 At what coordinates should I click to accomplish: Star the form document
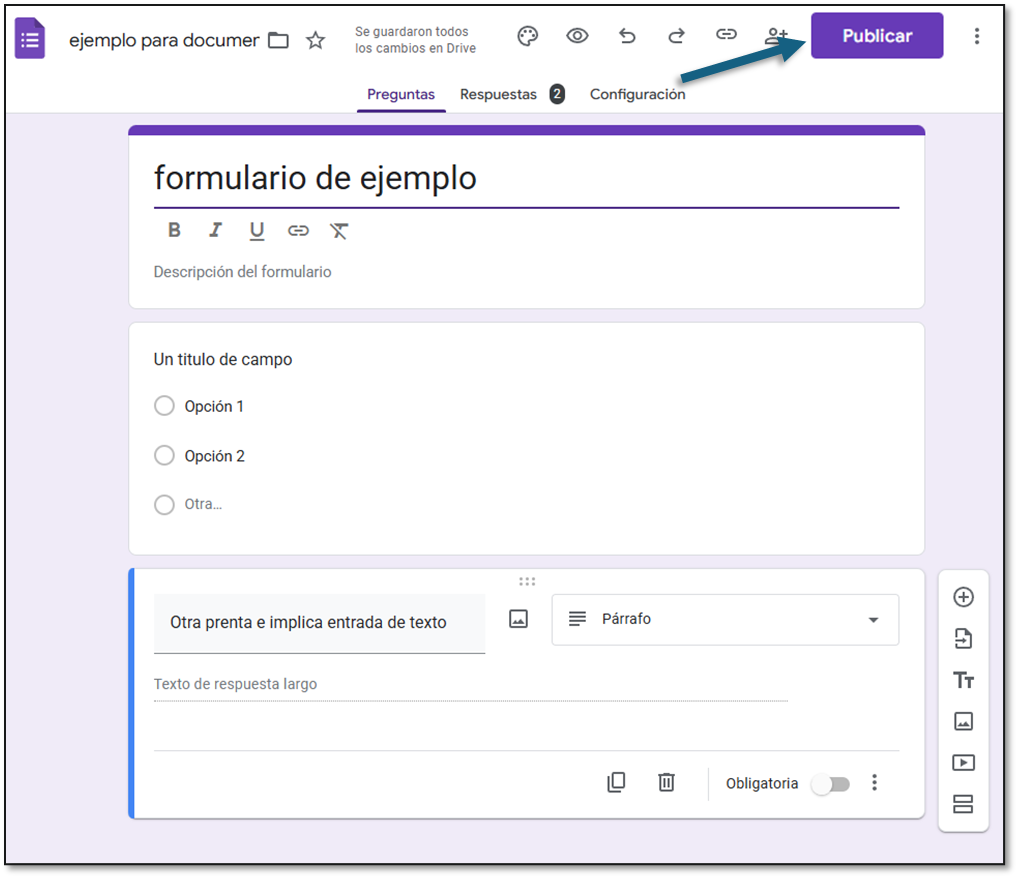point(316,40)
